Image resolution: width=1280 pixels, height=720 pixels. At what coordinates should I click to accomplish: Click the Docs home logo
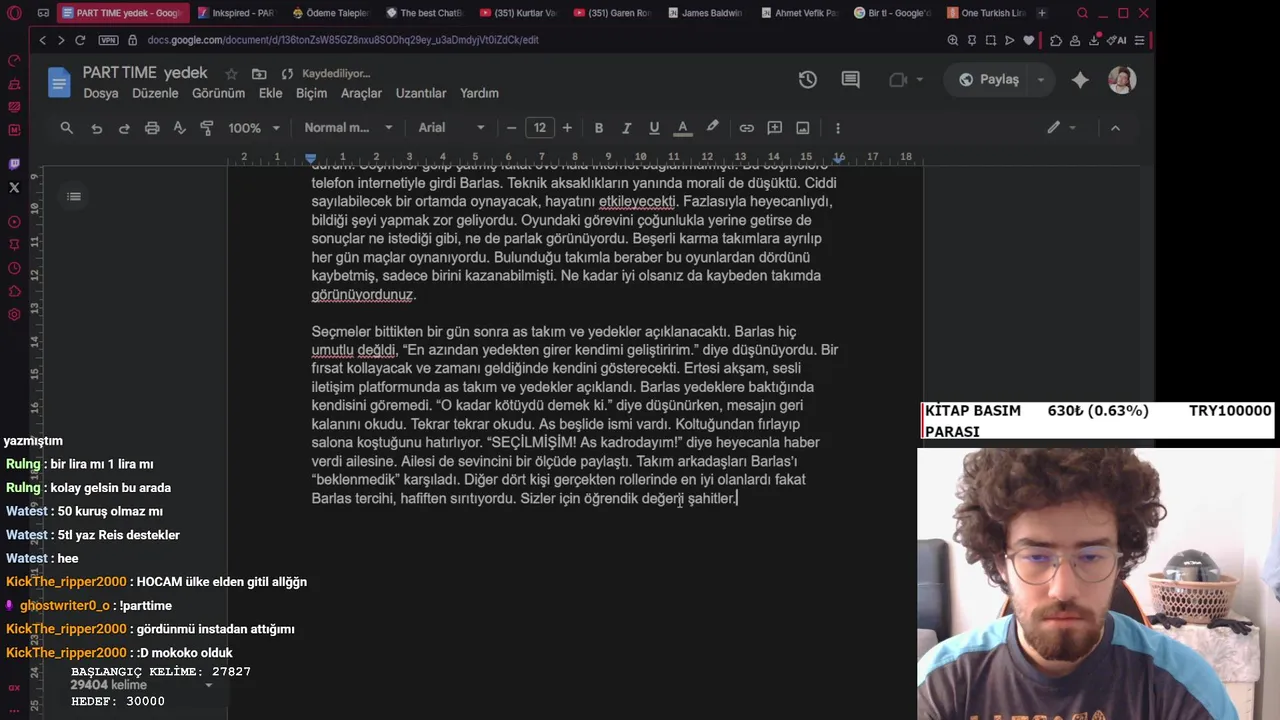pos(59,81)
